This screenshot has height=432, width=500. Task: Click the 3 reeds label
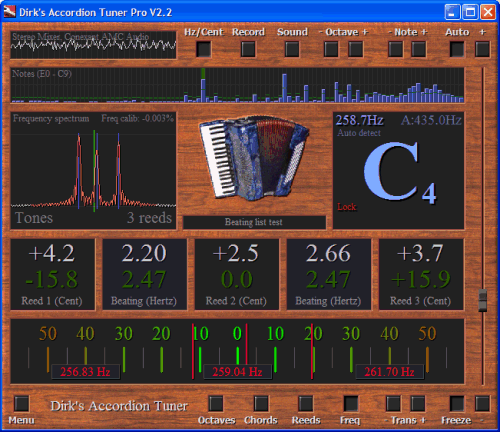click(x=149, y=218)
